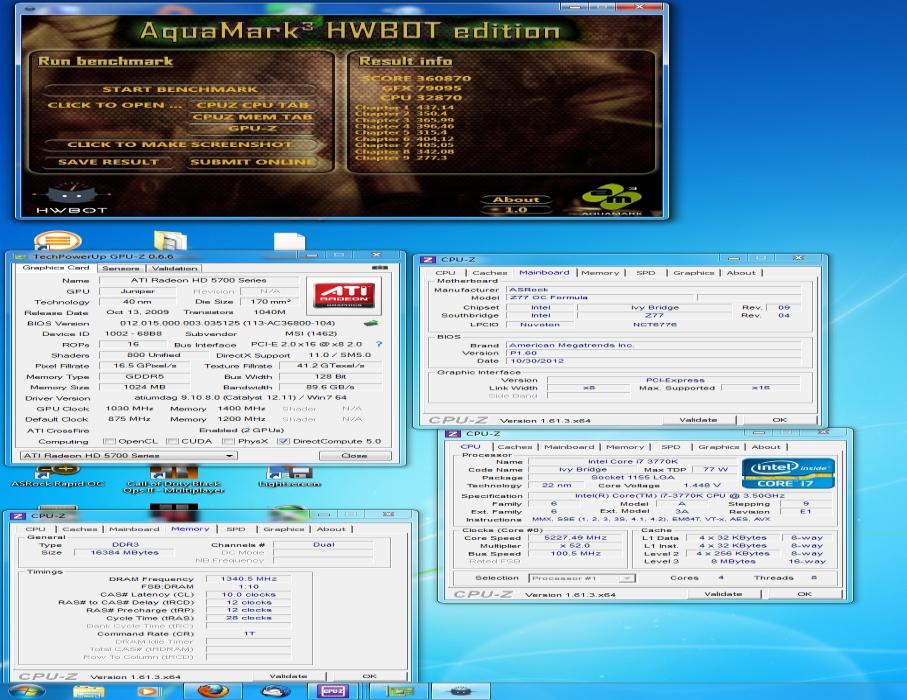Open the Graphics Card tab in GPU-Z
The image size is (907, 700).
[56, 268]
